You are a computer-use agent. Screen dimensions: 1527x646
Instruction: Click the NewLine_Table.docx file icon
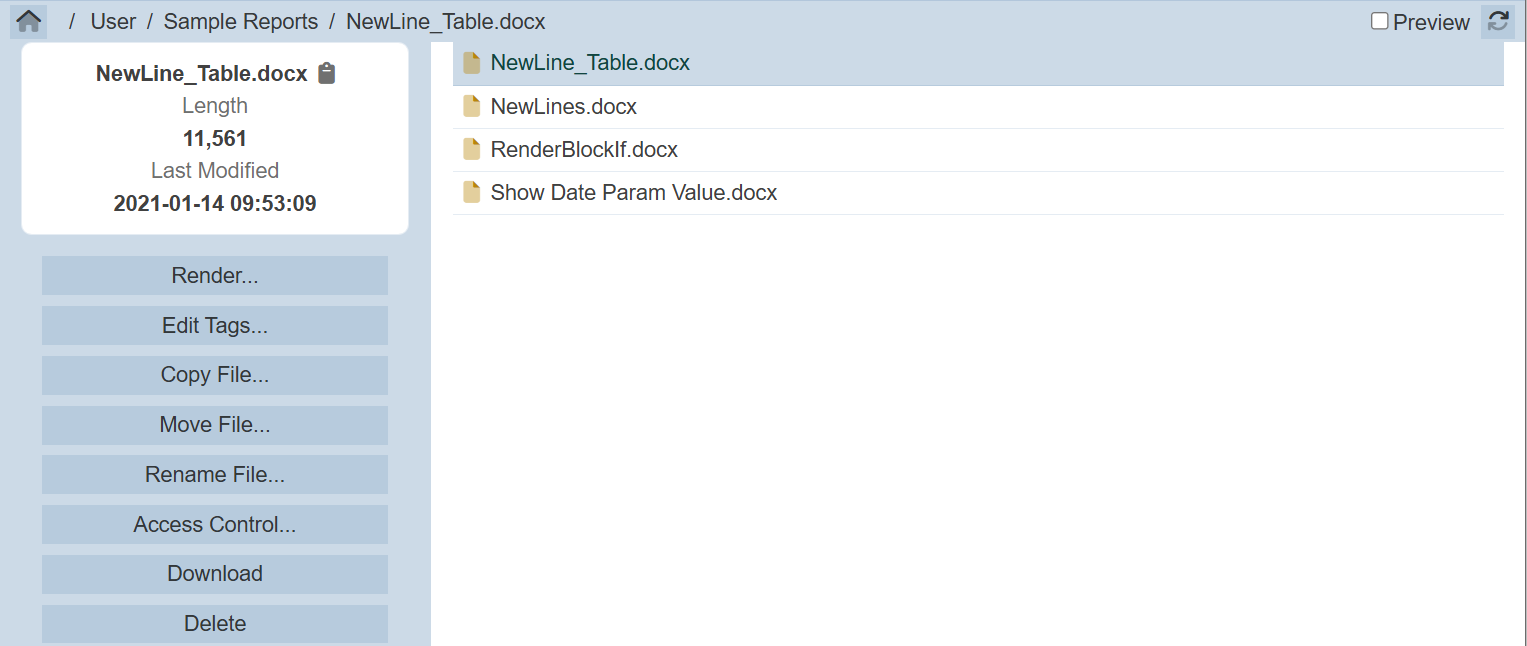[472, 63]
